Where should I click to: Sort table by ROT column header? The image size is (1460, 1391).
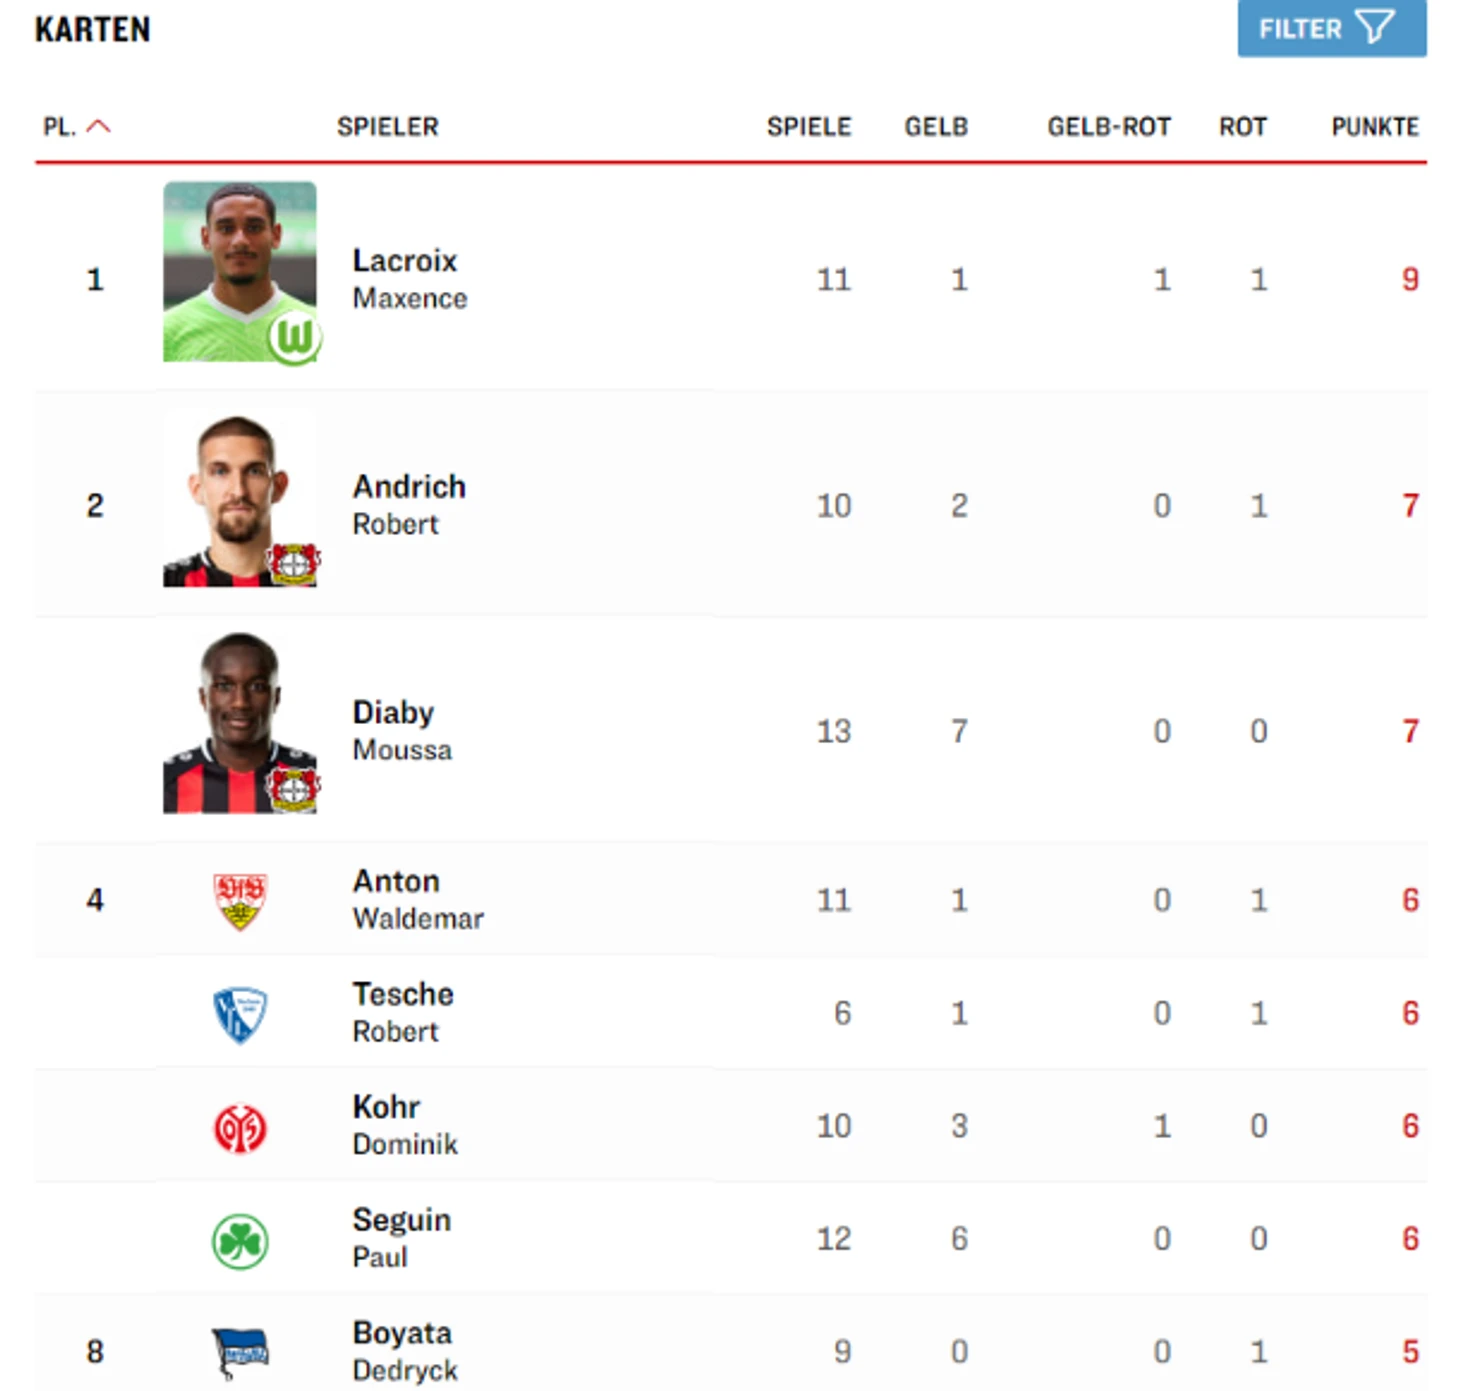1243,127
